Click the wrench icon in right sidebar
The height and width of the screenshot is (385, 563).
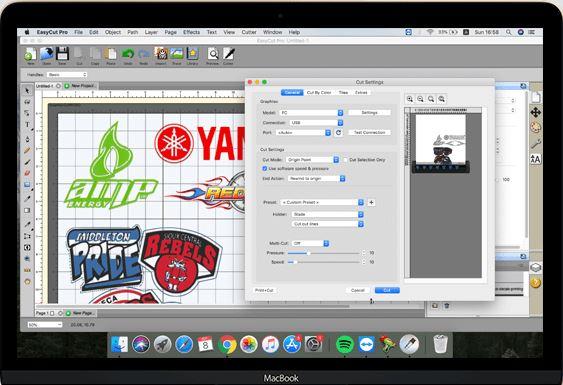pyautogui.click(x=535, y=144)
